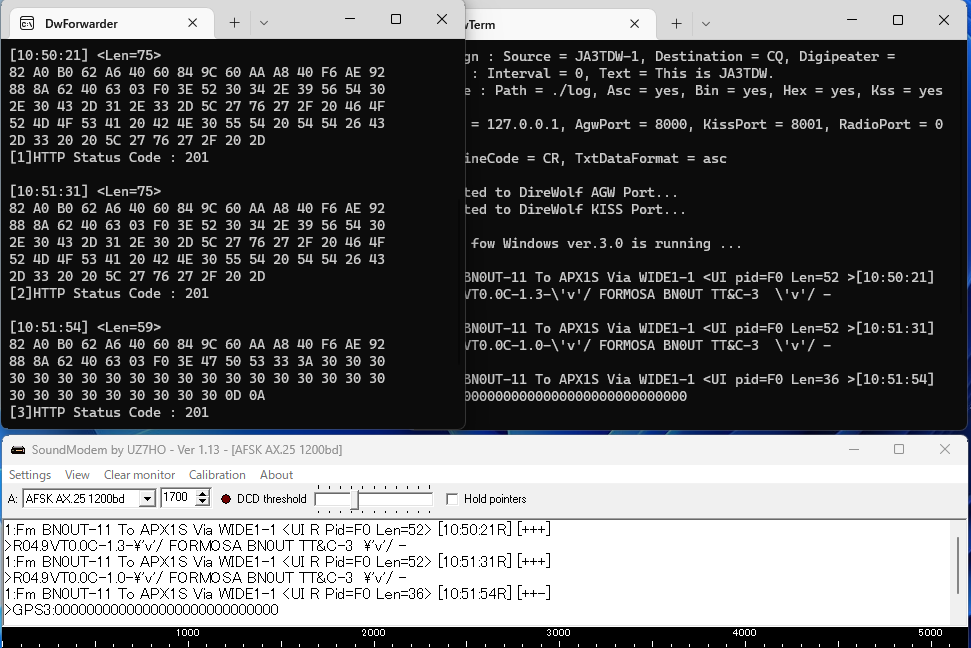Click '[1]HTTP Status Code : 201' line
The width and height of the screenshot is (971, 648).
109,157
